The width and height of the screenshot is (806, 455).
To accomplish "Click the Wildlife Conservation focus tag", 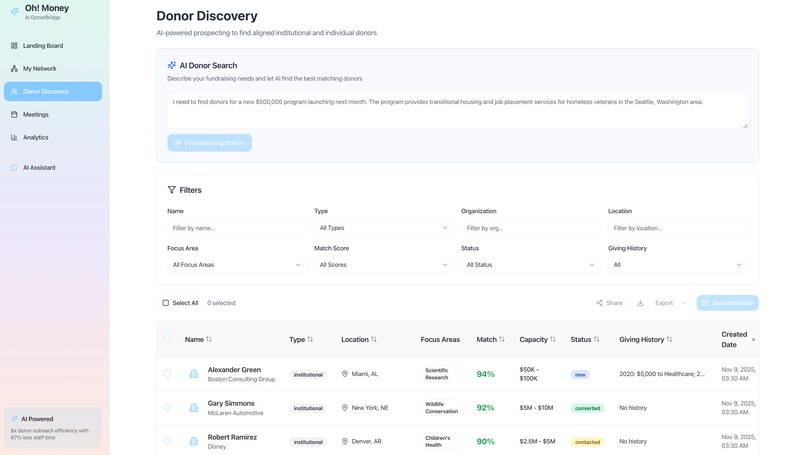I will (x=441, y=408).
